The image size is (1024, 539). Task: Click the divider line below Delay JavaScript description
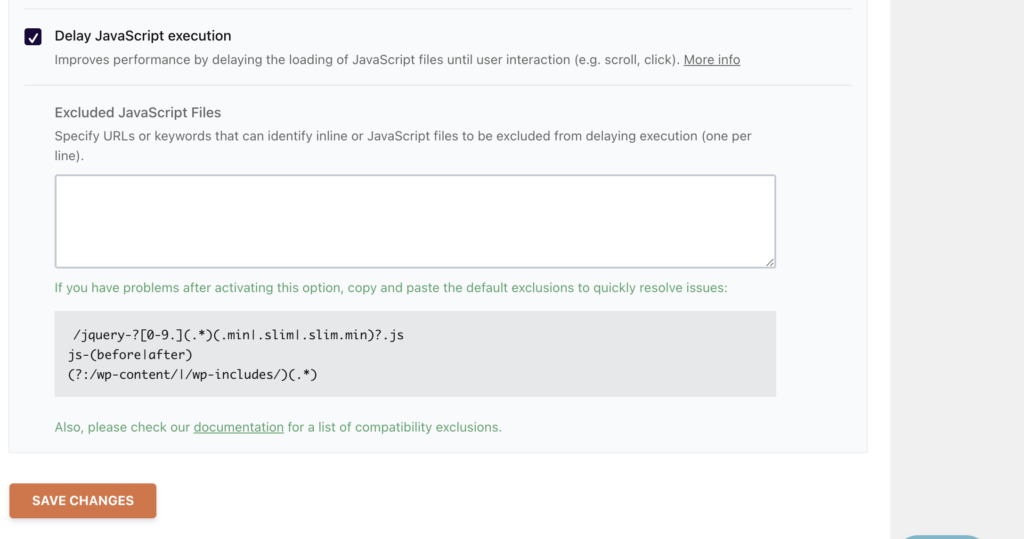pyautogui.click(x=438, y=85)
